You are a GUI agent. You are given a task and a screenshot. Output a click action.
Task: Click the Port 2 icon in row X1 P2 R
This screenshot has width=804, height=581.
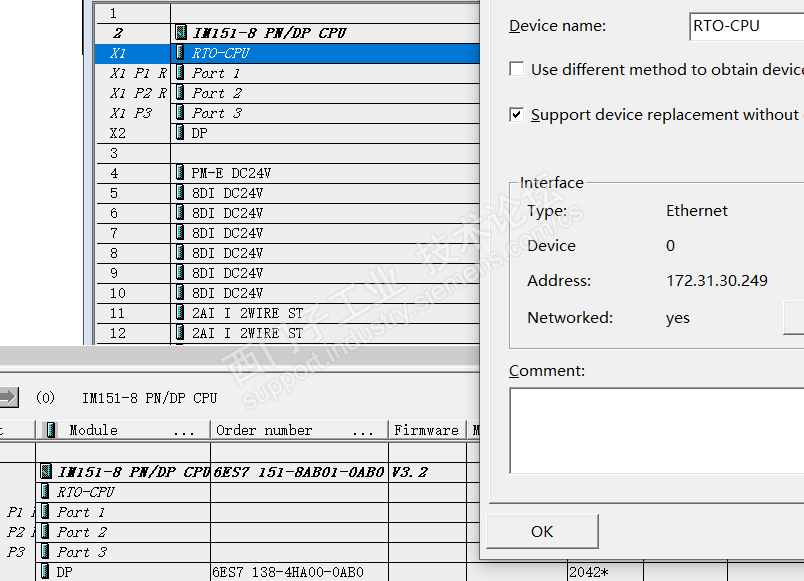point(180,93)
